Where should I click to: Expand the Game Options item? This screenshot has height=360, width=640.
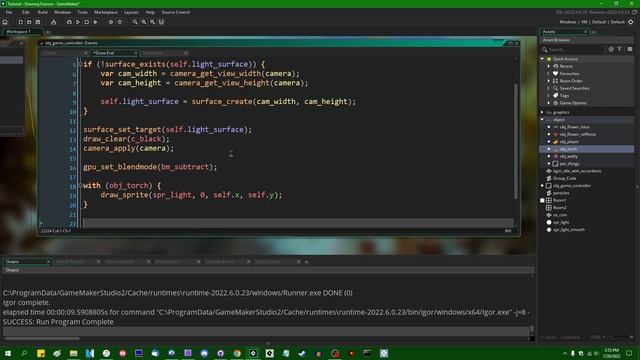pyautogui.click(x=549, y=103)
